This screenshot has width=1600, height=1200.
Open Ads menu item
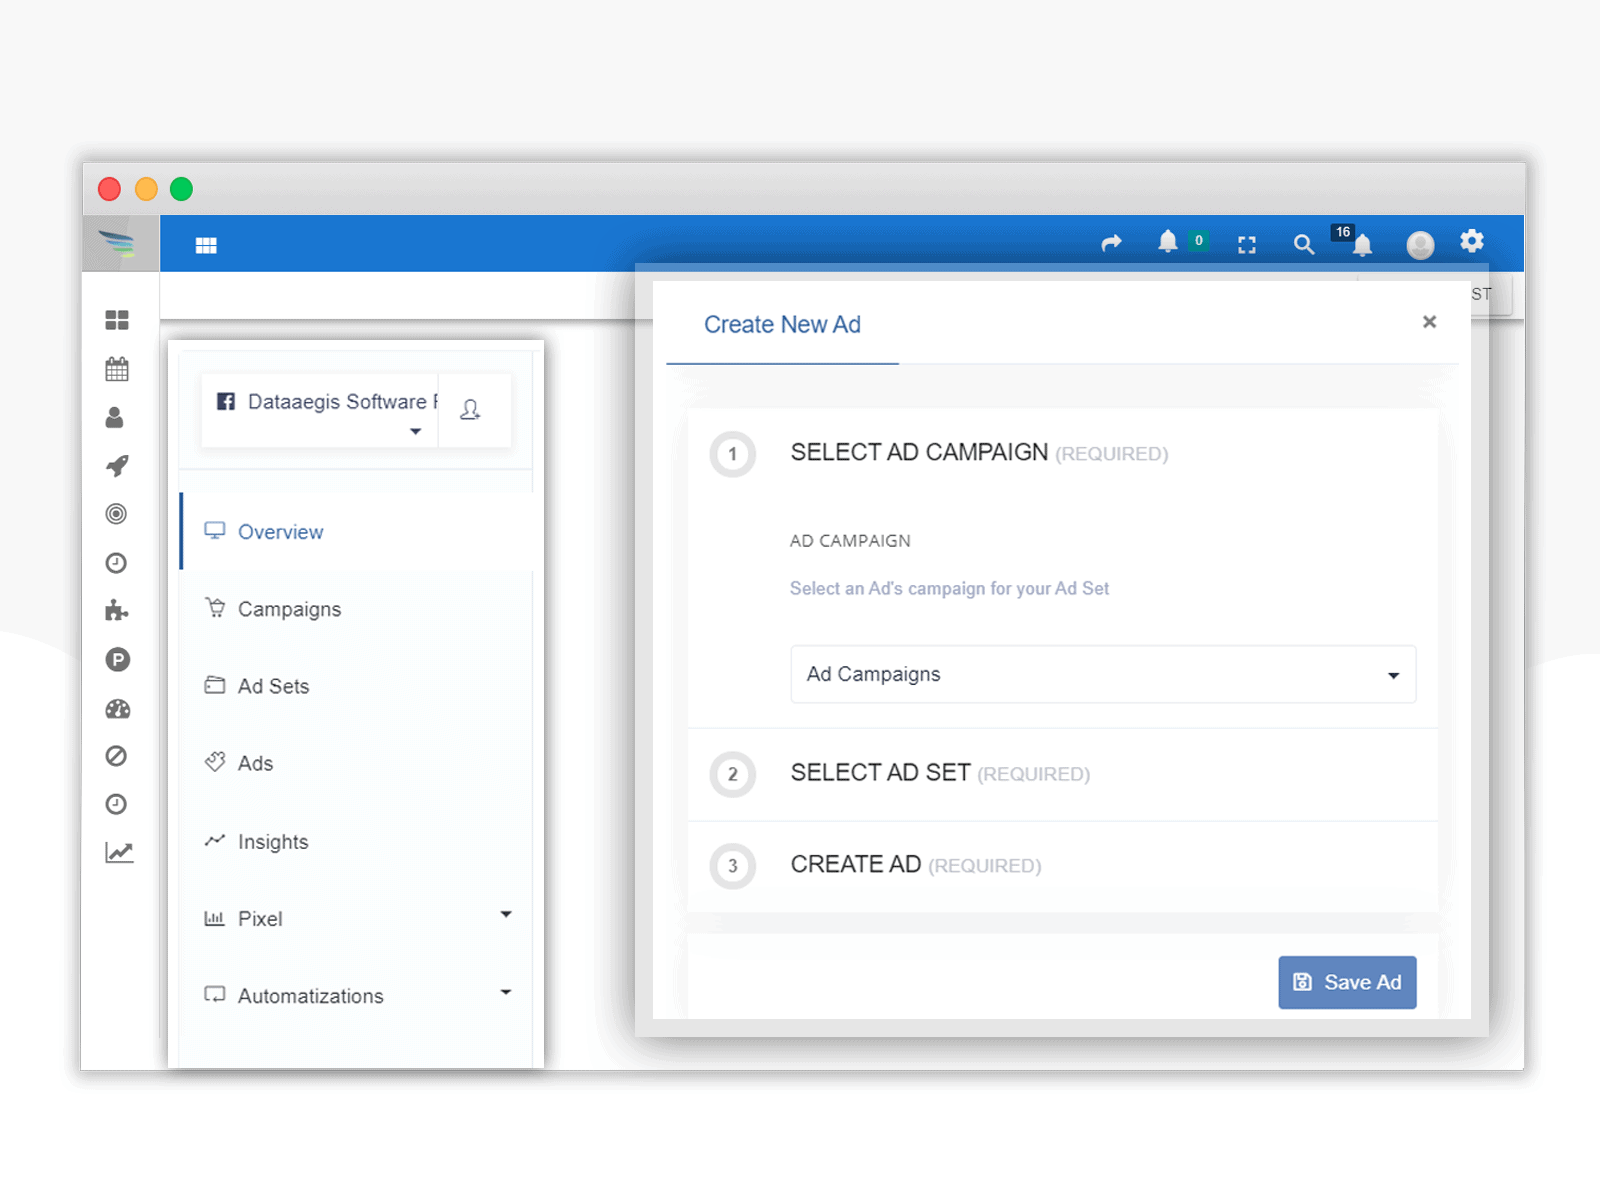[357, 763]
